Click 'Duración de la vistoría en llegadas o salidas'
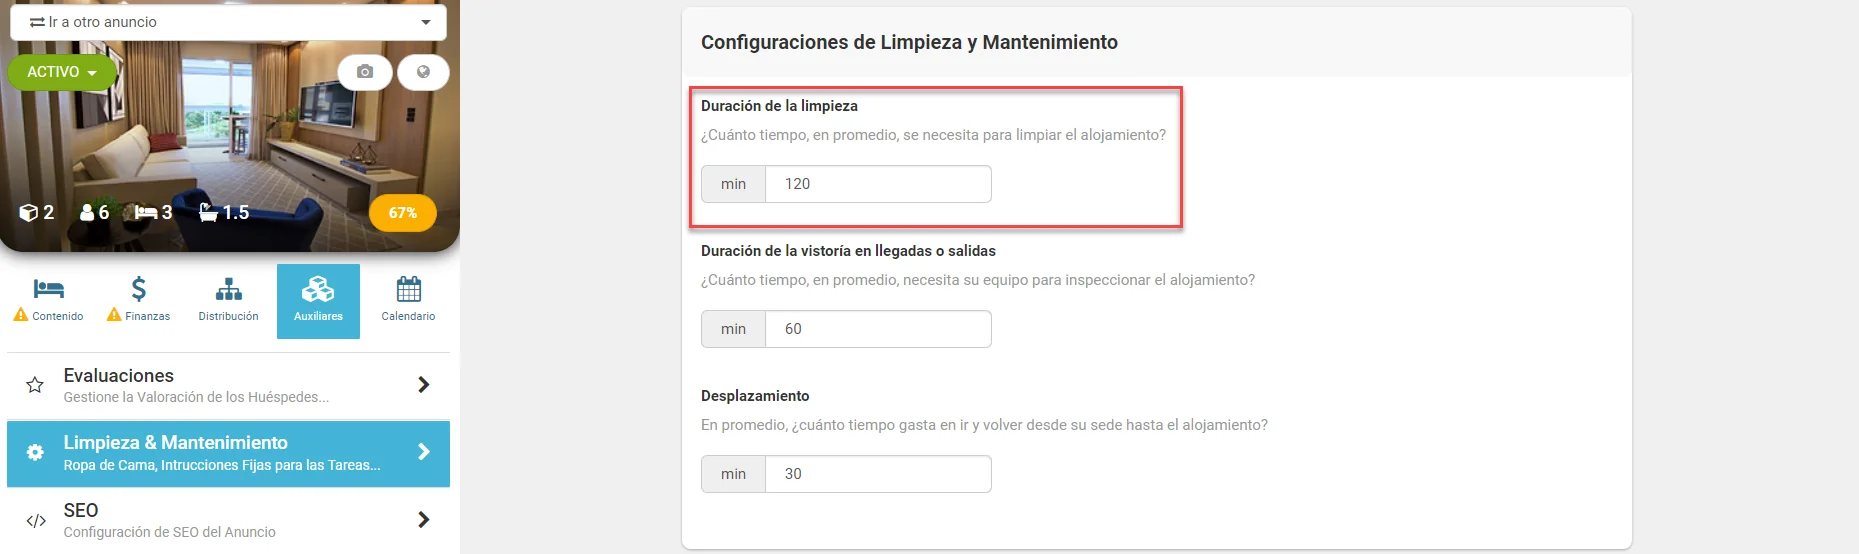The height and width of the screenshot is (554, 1859). coord(848,251)
